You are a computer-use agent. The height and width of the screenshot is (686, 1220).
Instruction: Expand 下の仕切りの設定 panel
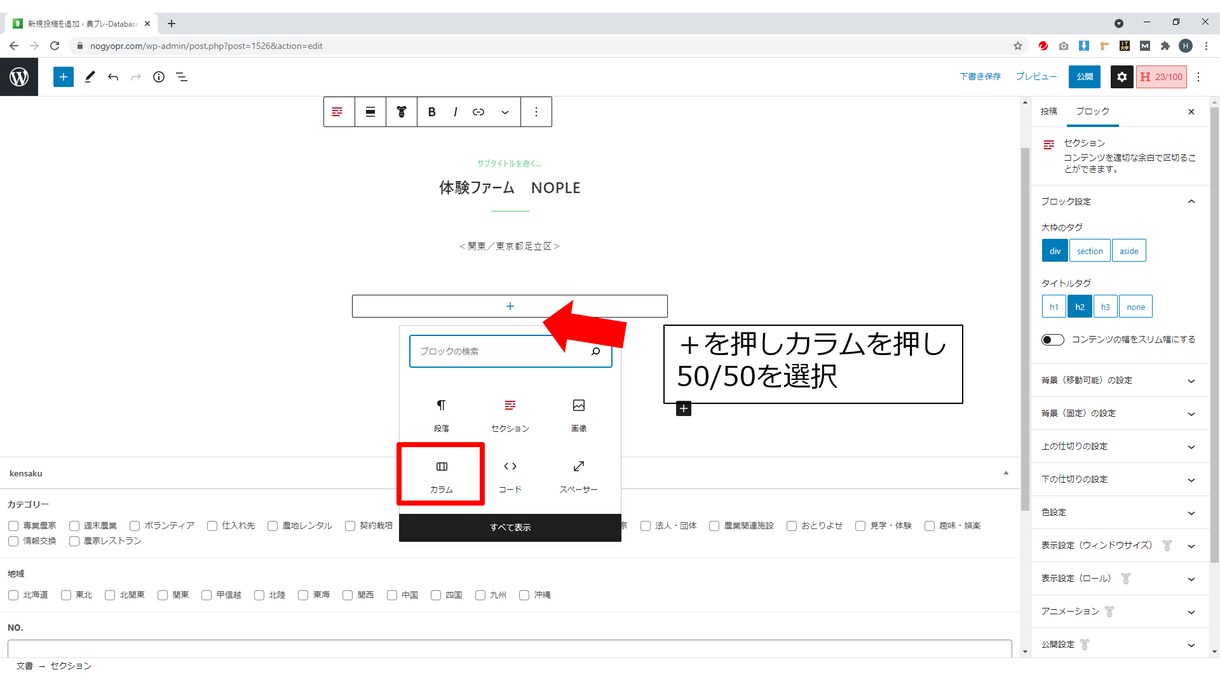point(1119,479)
